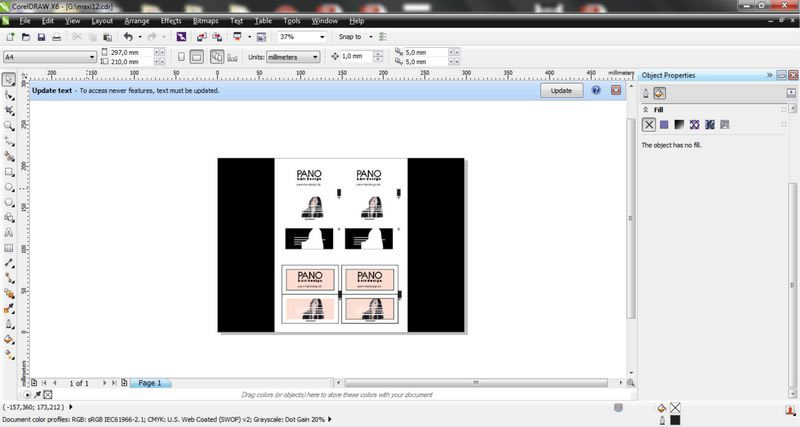Select PostScript Fill type
Viewport: 800px width, 427px height.
pyautogui.click(x=724, y=124)
